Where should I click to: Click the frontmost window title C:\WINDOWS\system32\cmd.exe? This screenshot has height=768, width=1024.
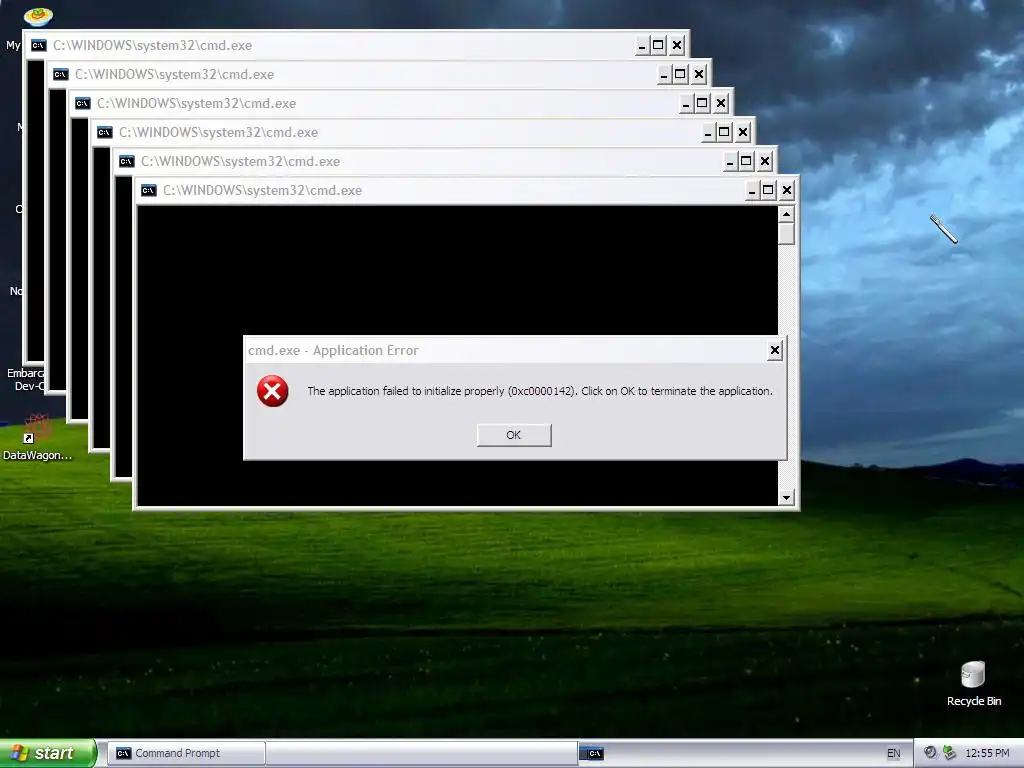(x=262, y=191)
